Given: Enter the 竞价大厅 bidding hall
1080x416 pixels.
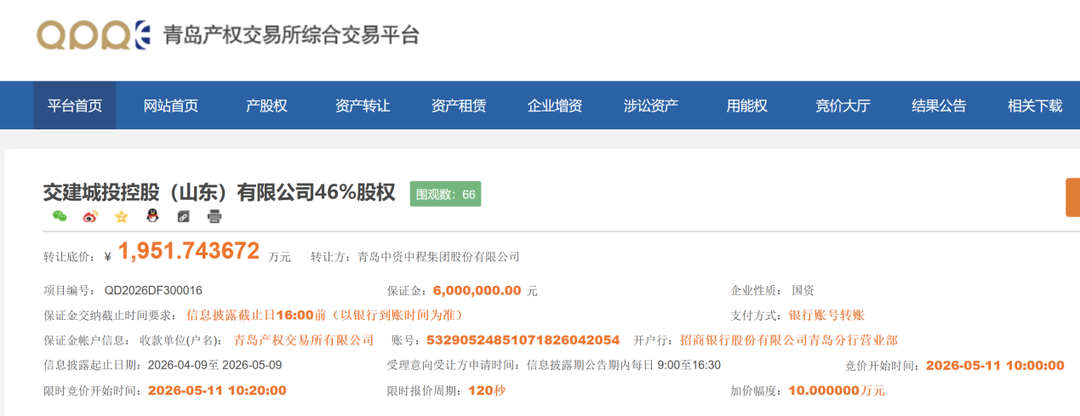Looking at the screenshot, I should [843, 106].
